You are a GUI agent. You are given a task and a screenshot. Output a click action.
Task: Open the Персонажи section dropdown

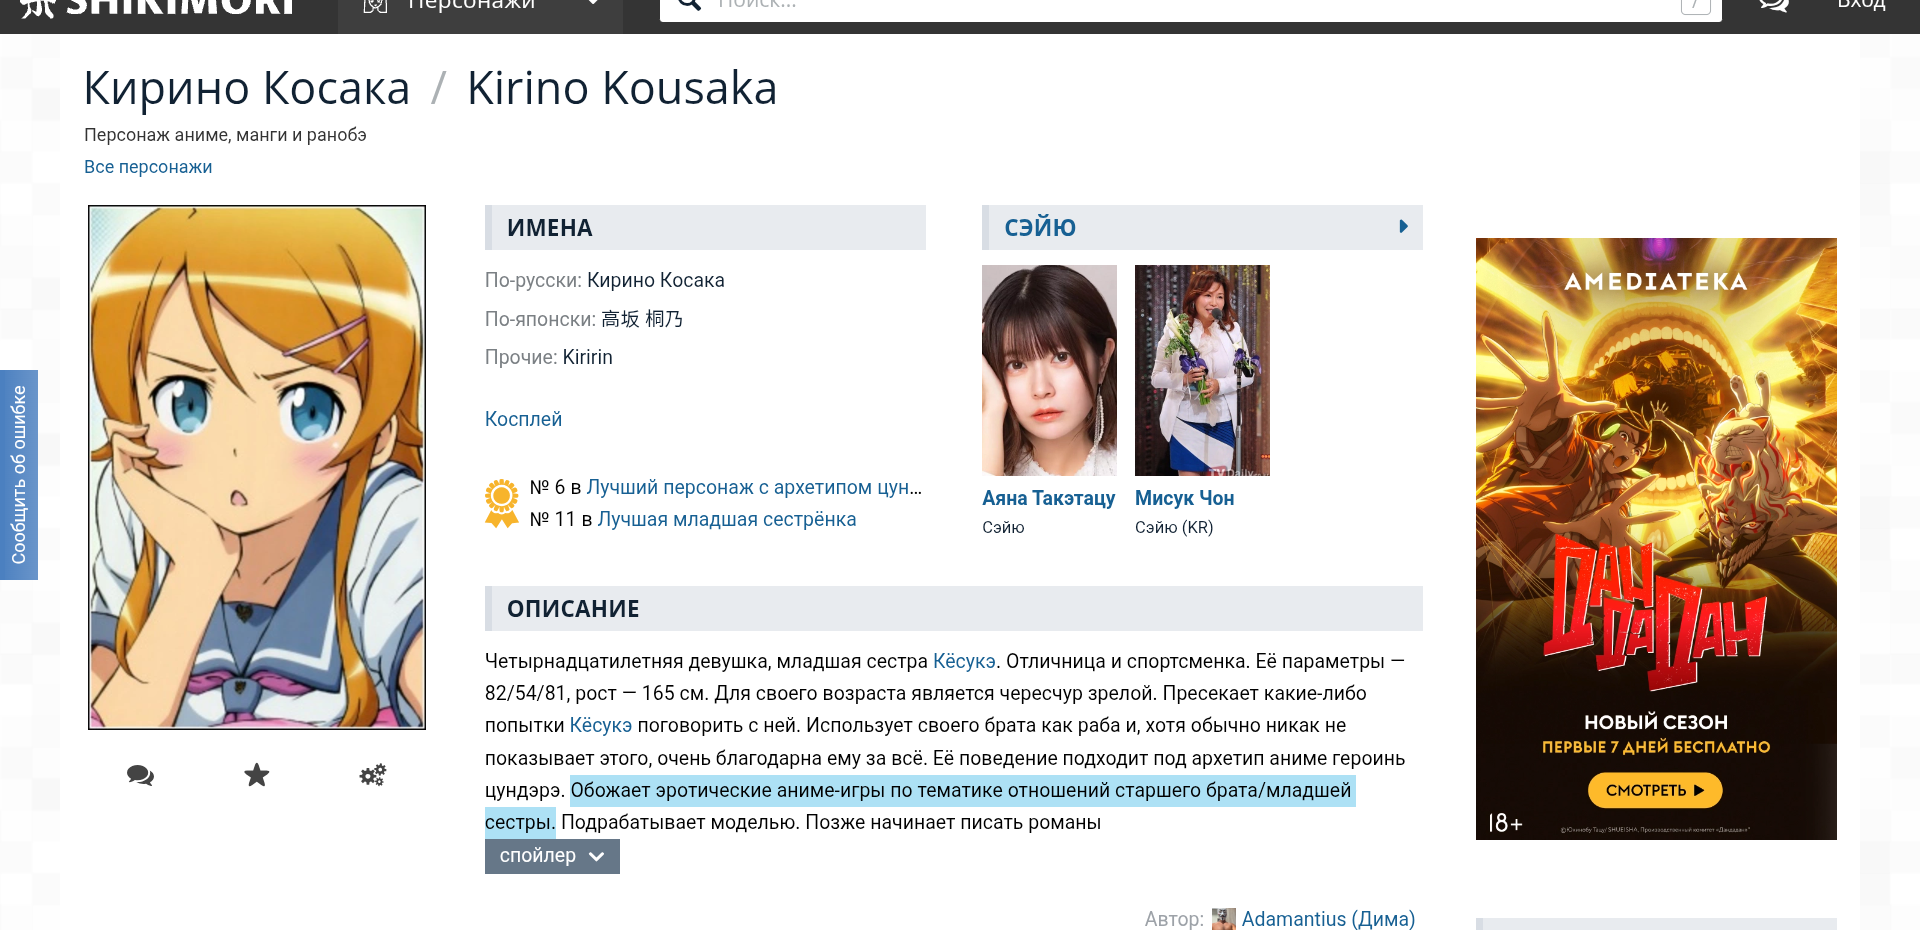480,8
